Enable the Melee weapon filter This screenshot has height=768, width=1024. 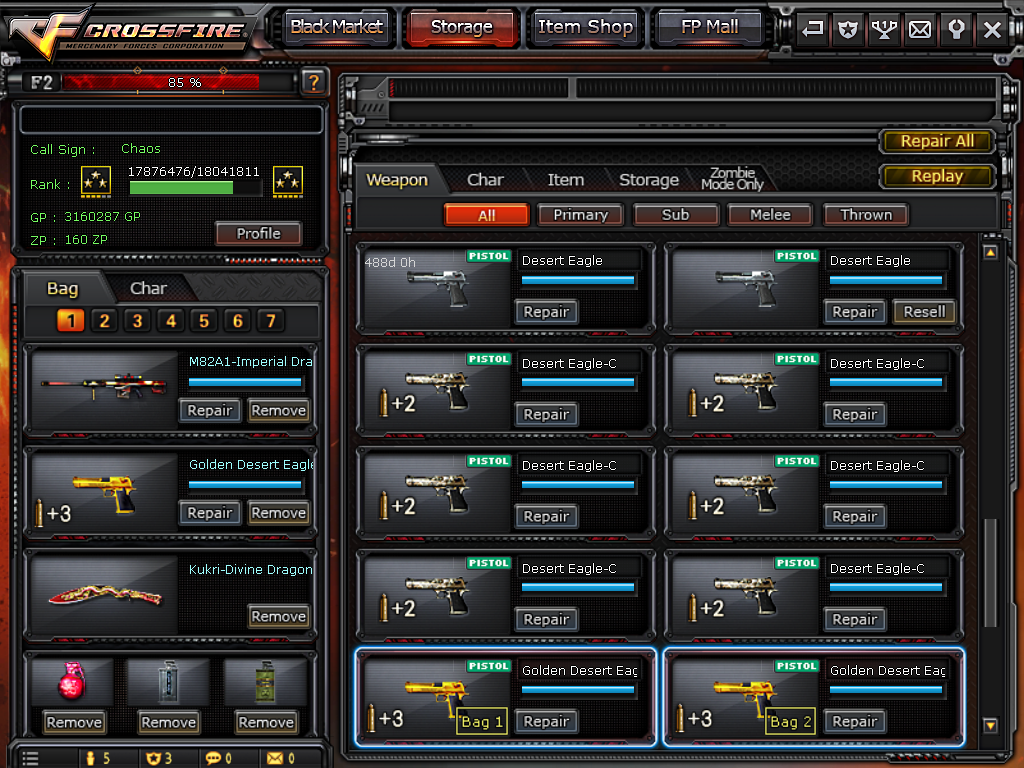pyautogui.click(x=769, y=214)
